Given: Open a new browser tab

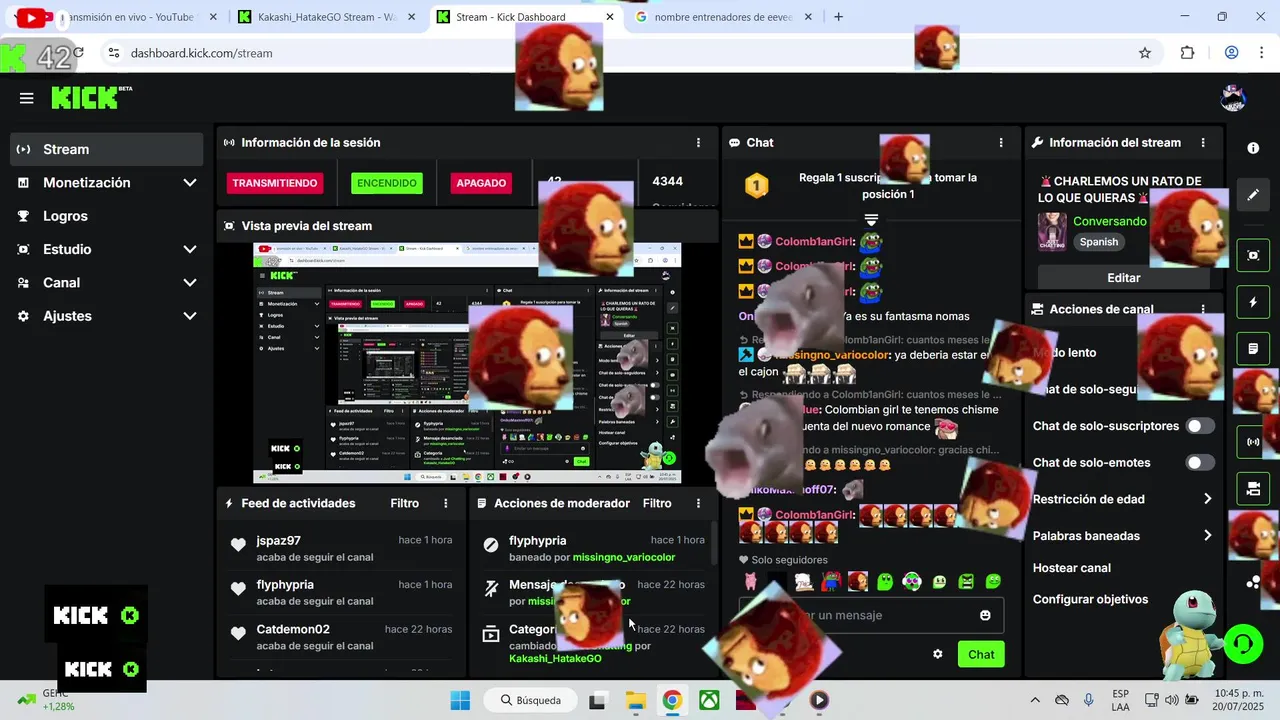Looking at the screenshot, I should click(838, 17).
